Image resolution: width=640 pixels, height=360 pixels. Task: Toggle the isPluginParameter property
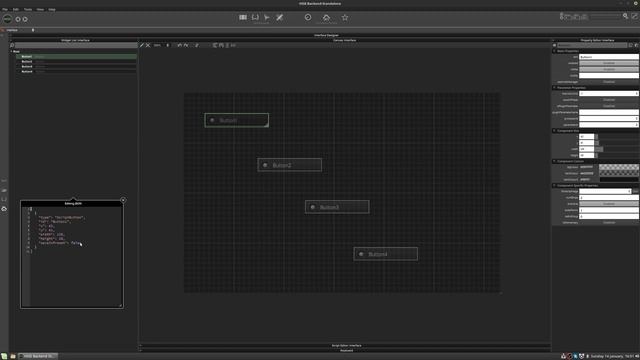point(609,106)
